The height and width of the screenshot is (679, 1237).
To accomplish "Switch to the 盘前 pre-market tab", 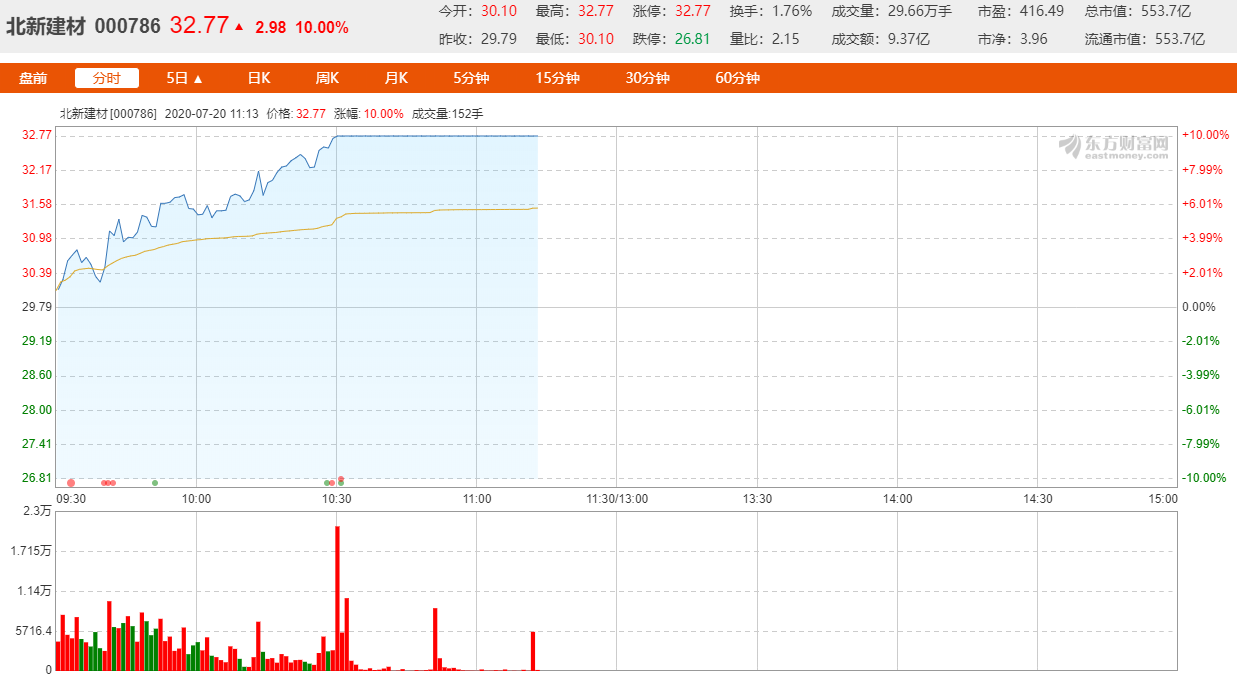I will coord(33,78).
